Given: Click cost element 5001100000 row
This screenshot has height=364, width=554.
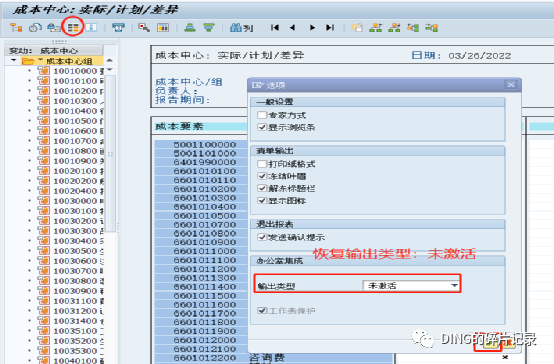Looking at the screenshot, I should point(201,145).
